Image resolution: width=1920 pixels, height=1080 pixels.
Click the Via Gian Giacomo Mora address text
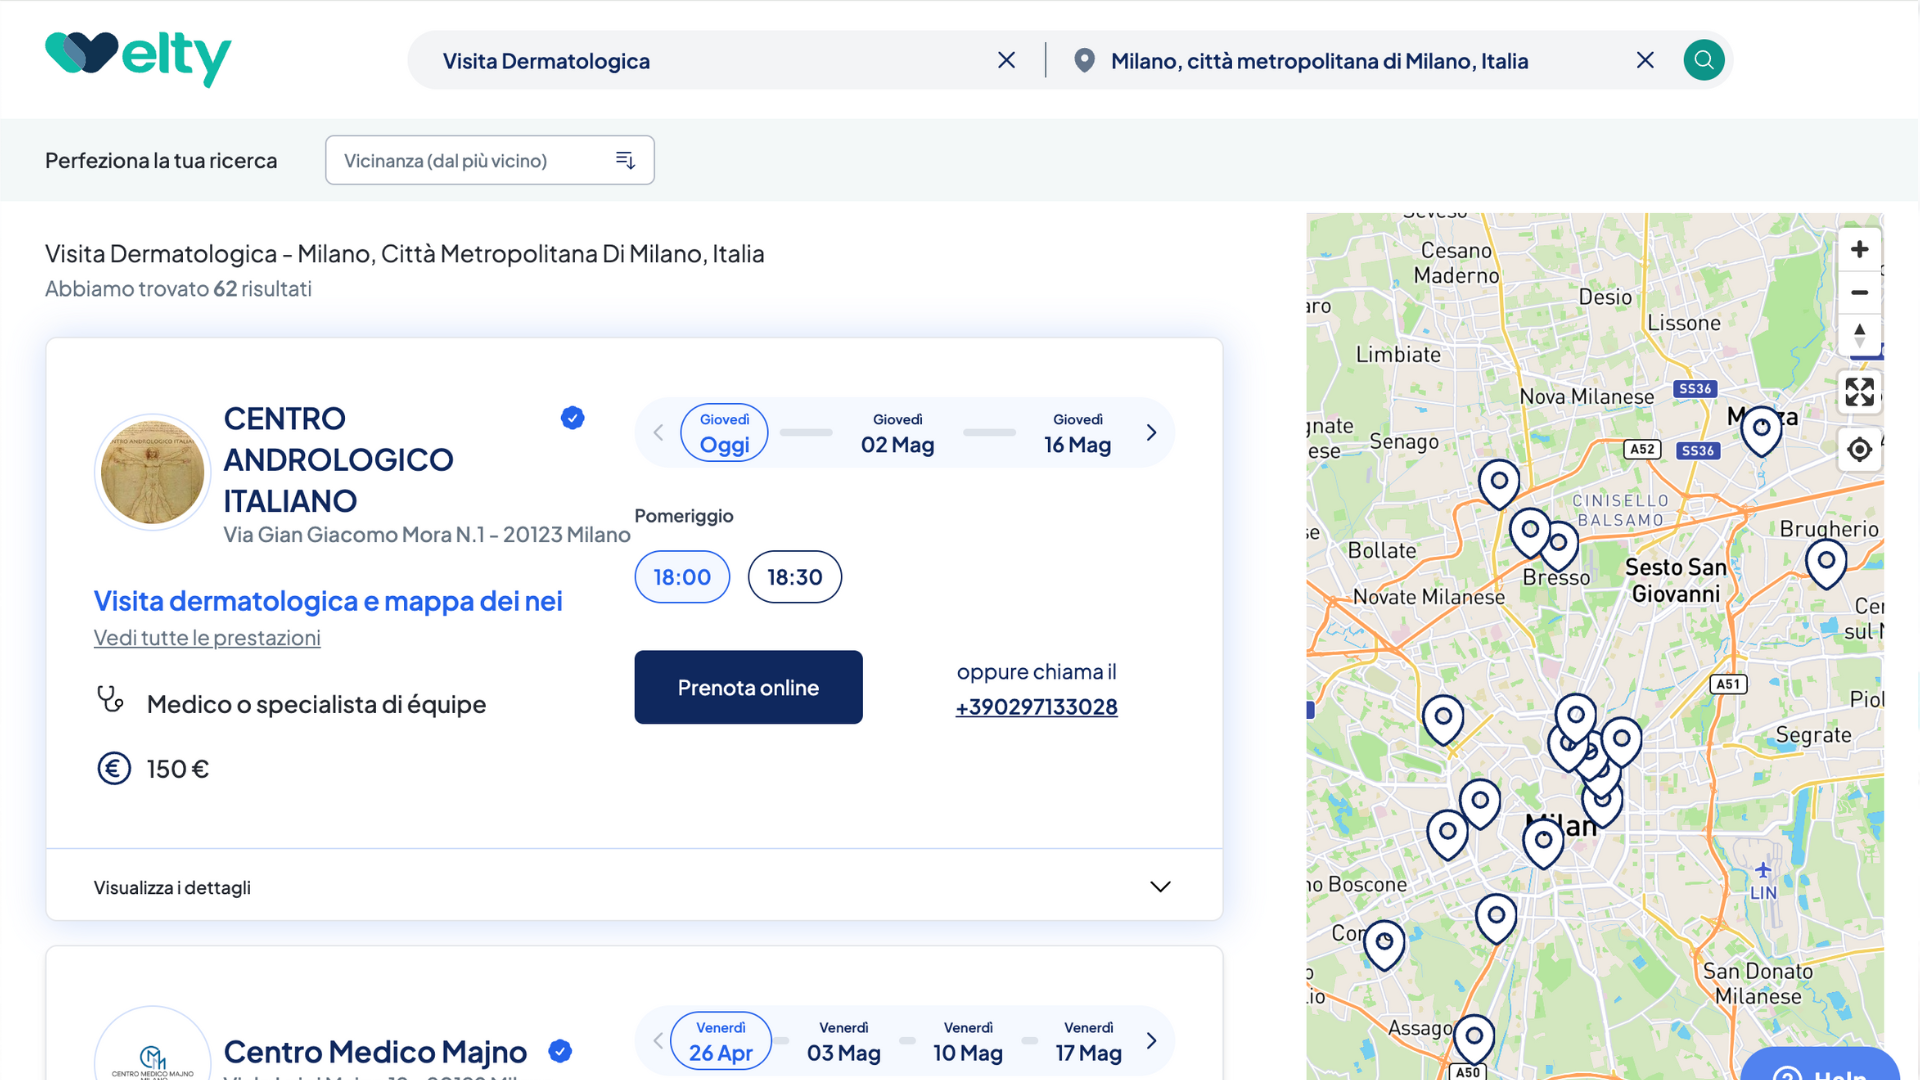[x=427, y=535]
